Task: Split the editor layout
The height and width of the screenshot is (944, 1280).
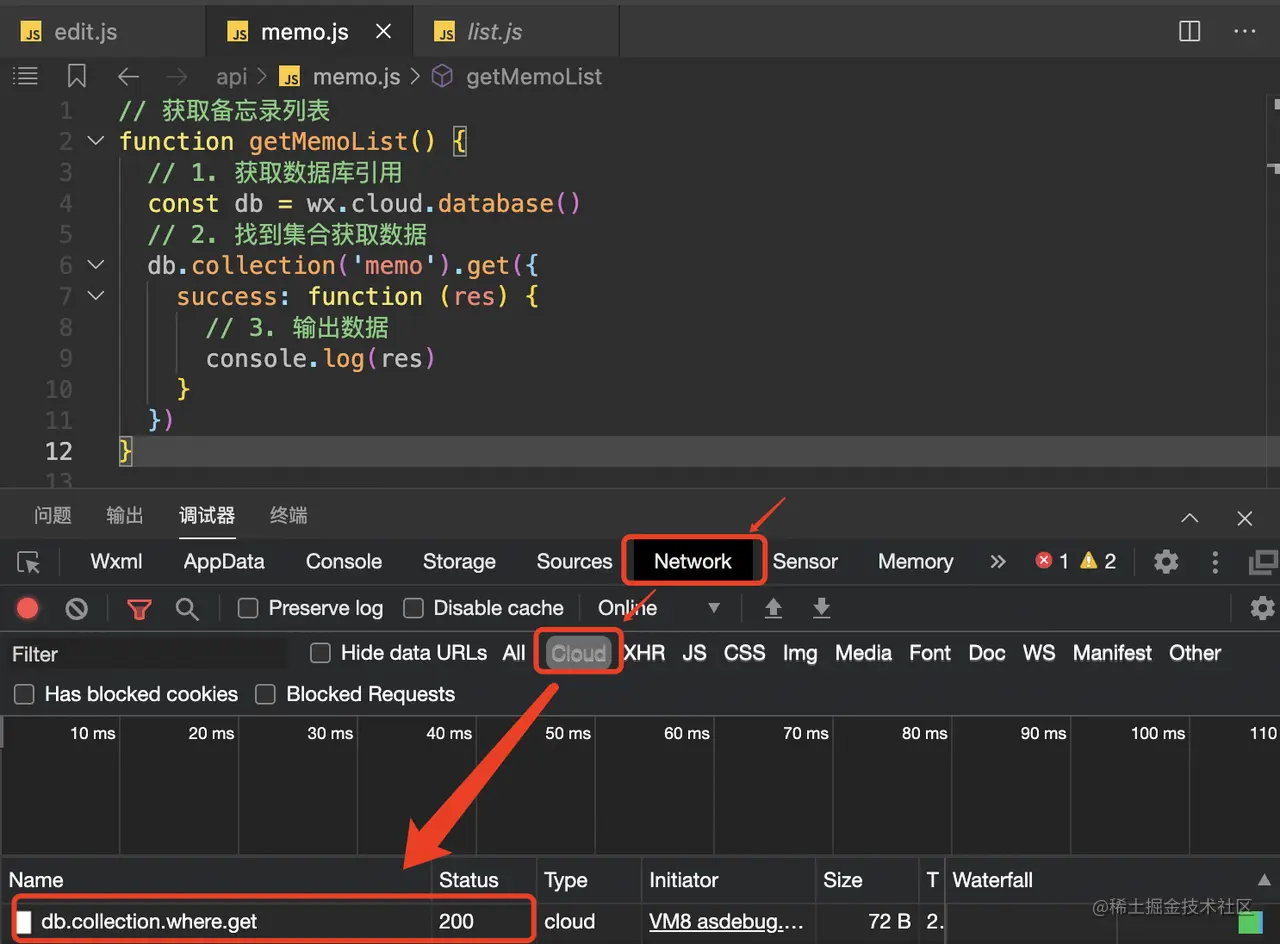Action: pos(1189,31)
